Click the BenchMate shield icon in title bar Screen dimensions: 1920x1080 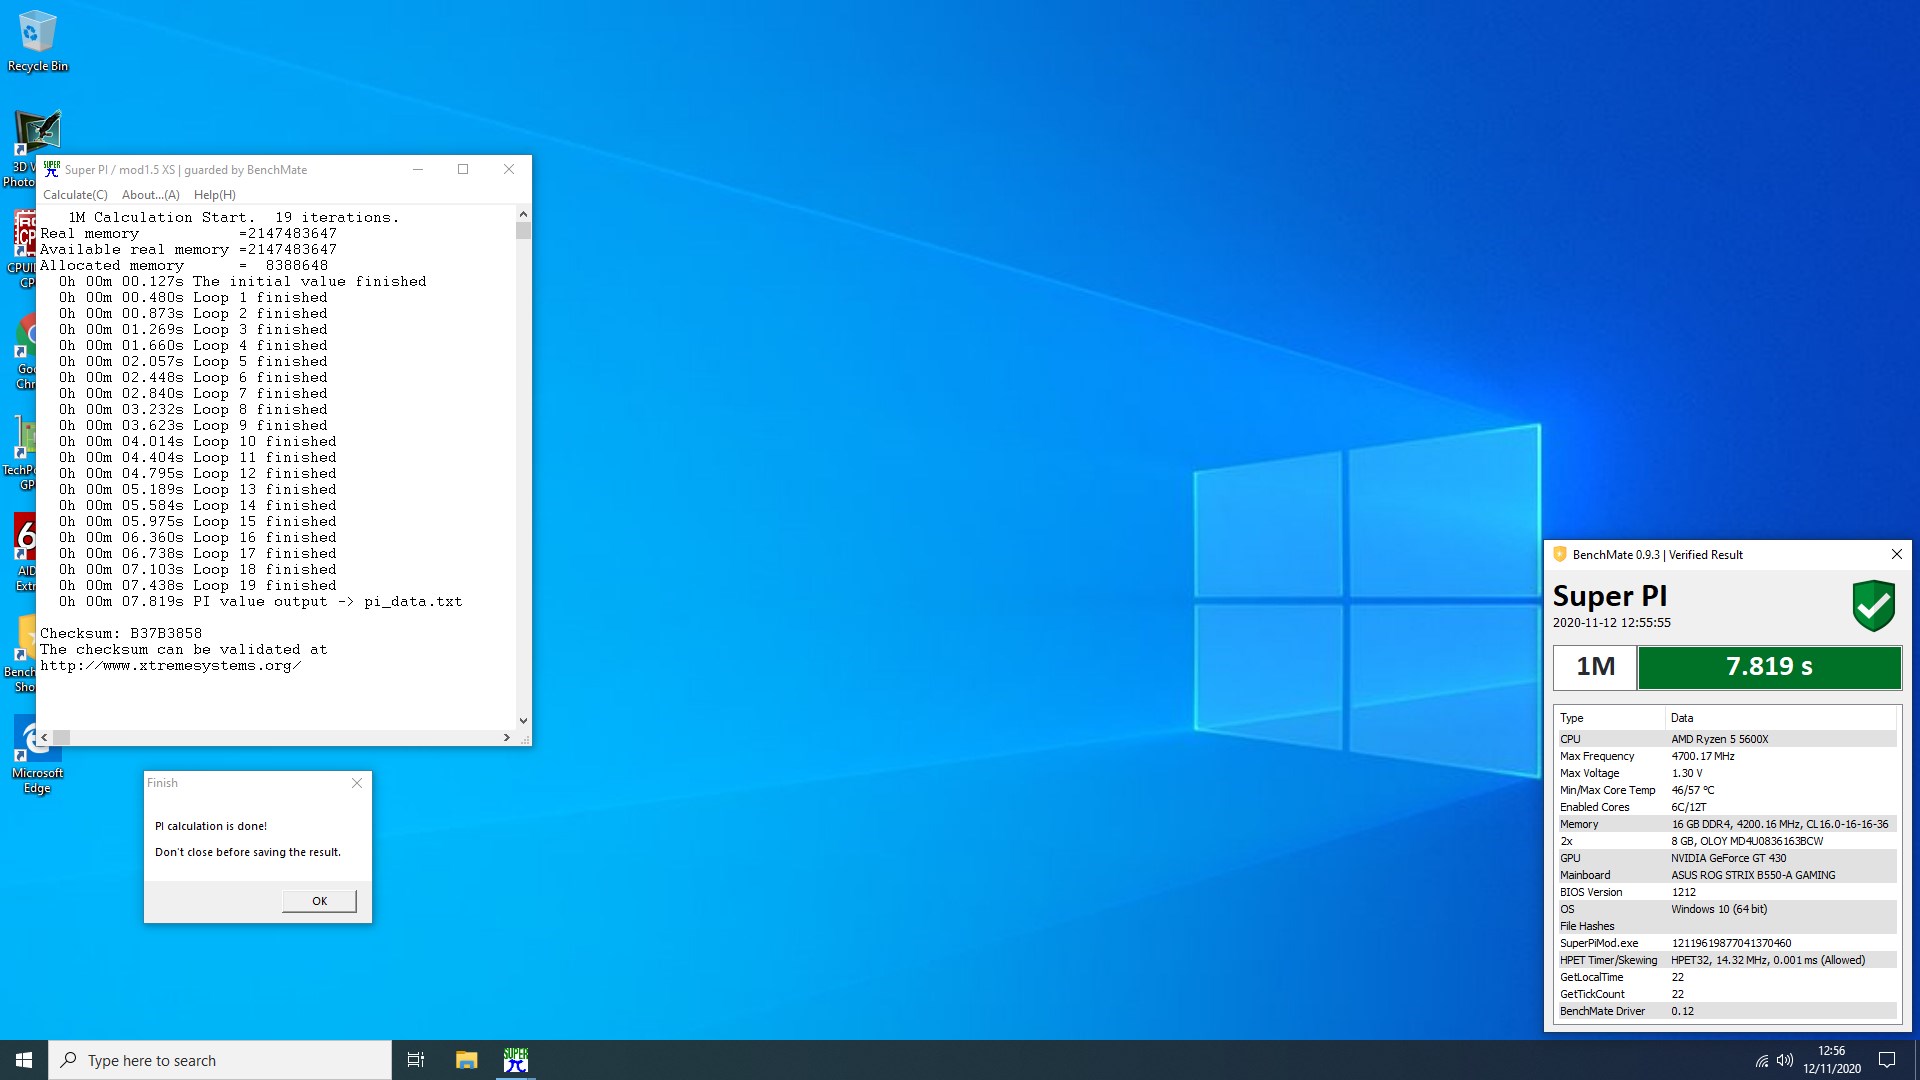1559,554
